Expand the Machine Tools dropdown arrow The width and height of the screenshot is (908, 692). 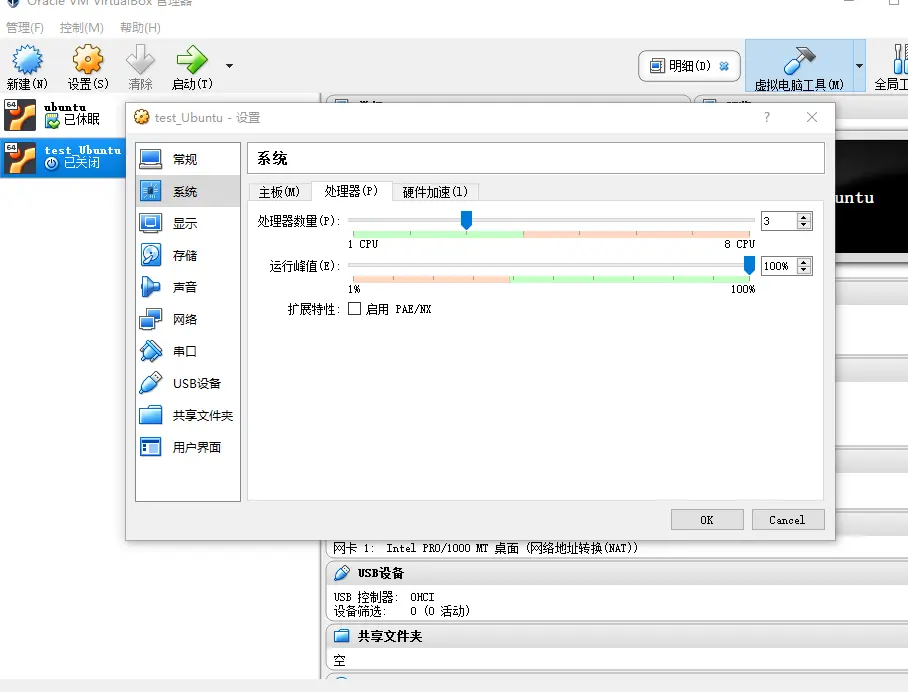tap(859, 65)
